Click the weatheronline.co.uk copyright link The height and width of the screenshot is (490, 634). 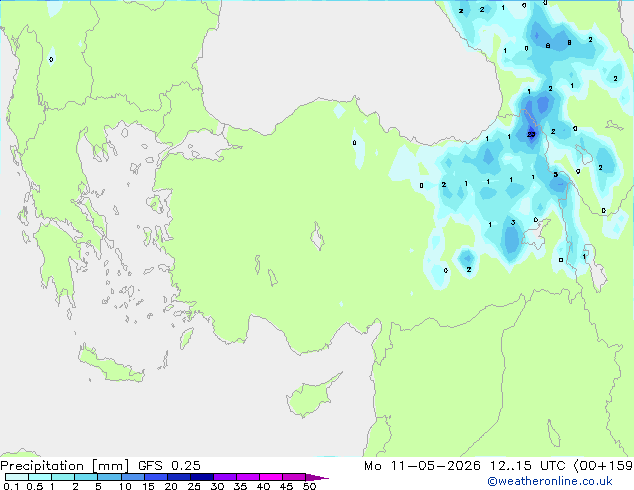549,481
